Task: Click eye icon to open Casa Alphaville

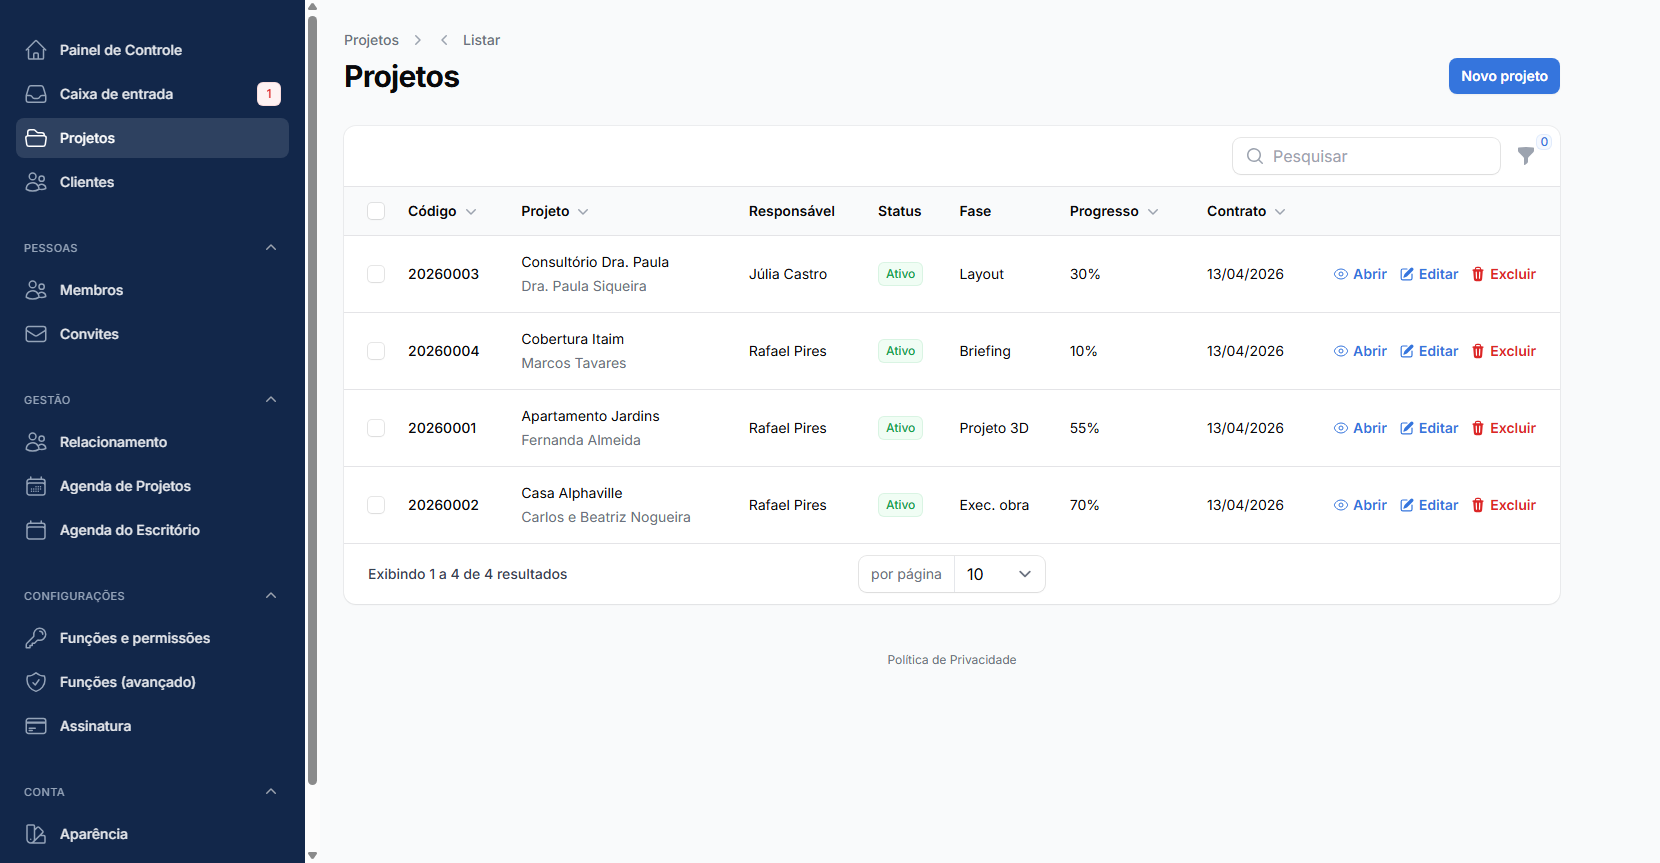Action: pyautogui.click(x=1341, y=505)
